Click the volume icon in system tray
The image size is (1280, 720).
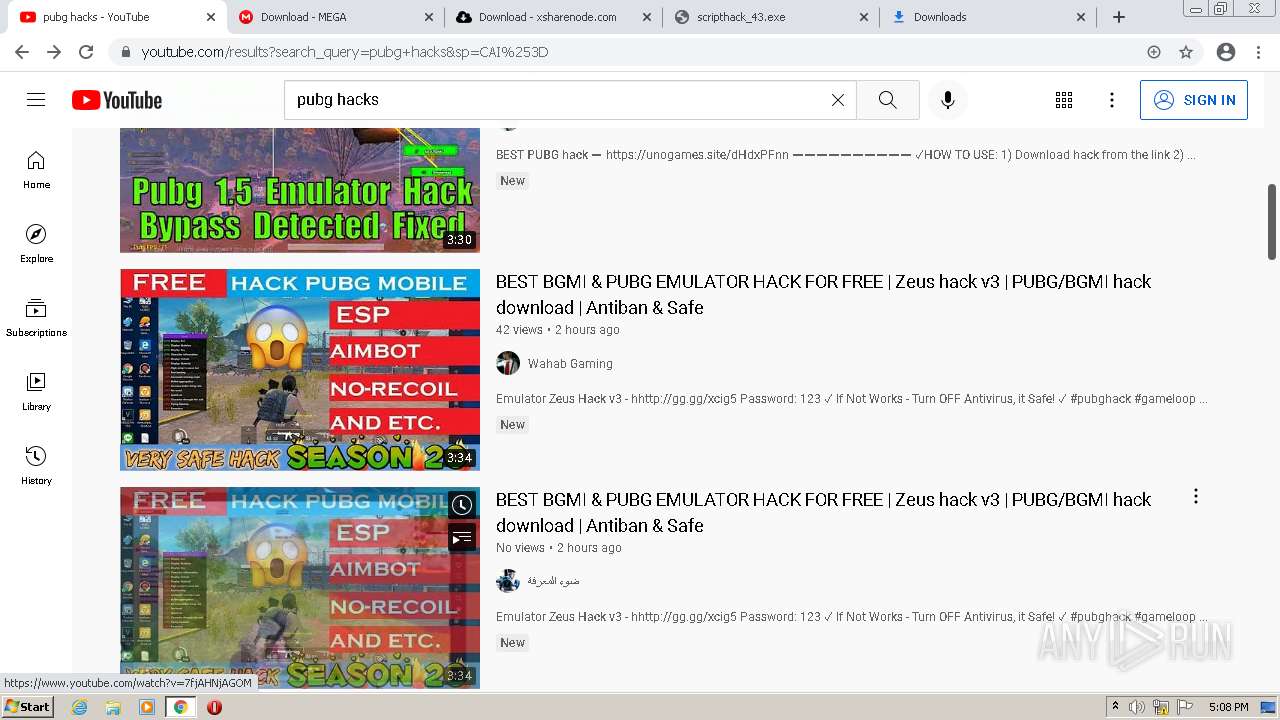[x=1137, y=707]
